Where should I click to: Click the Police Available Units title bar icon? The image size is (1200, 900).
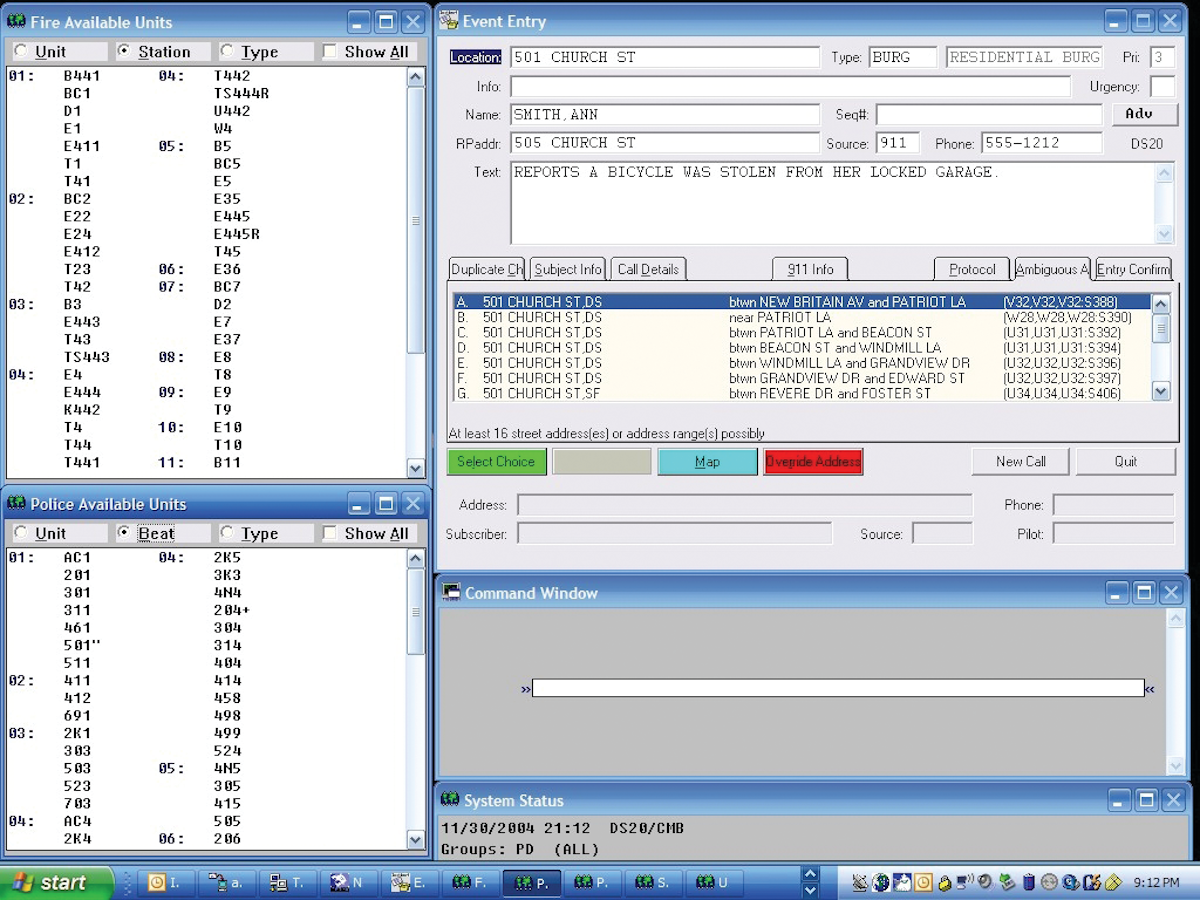[16, 503]
